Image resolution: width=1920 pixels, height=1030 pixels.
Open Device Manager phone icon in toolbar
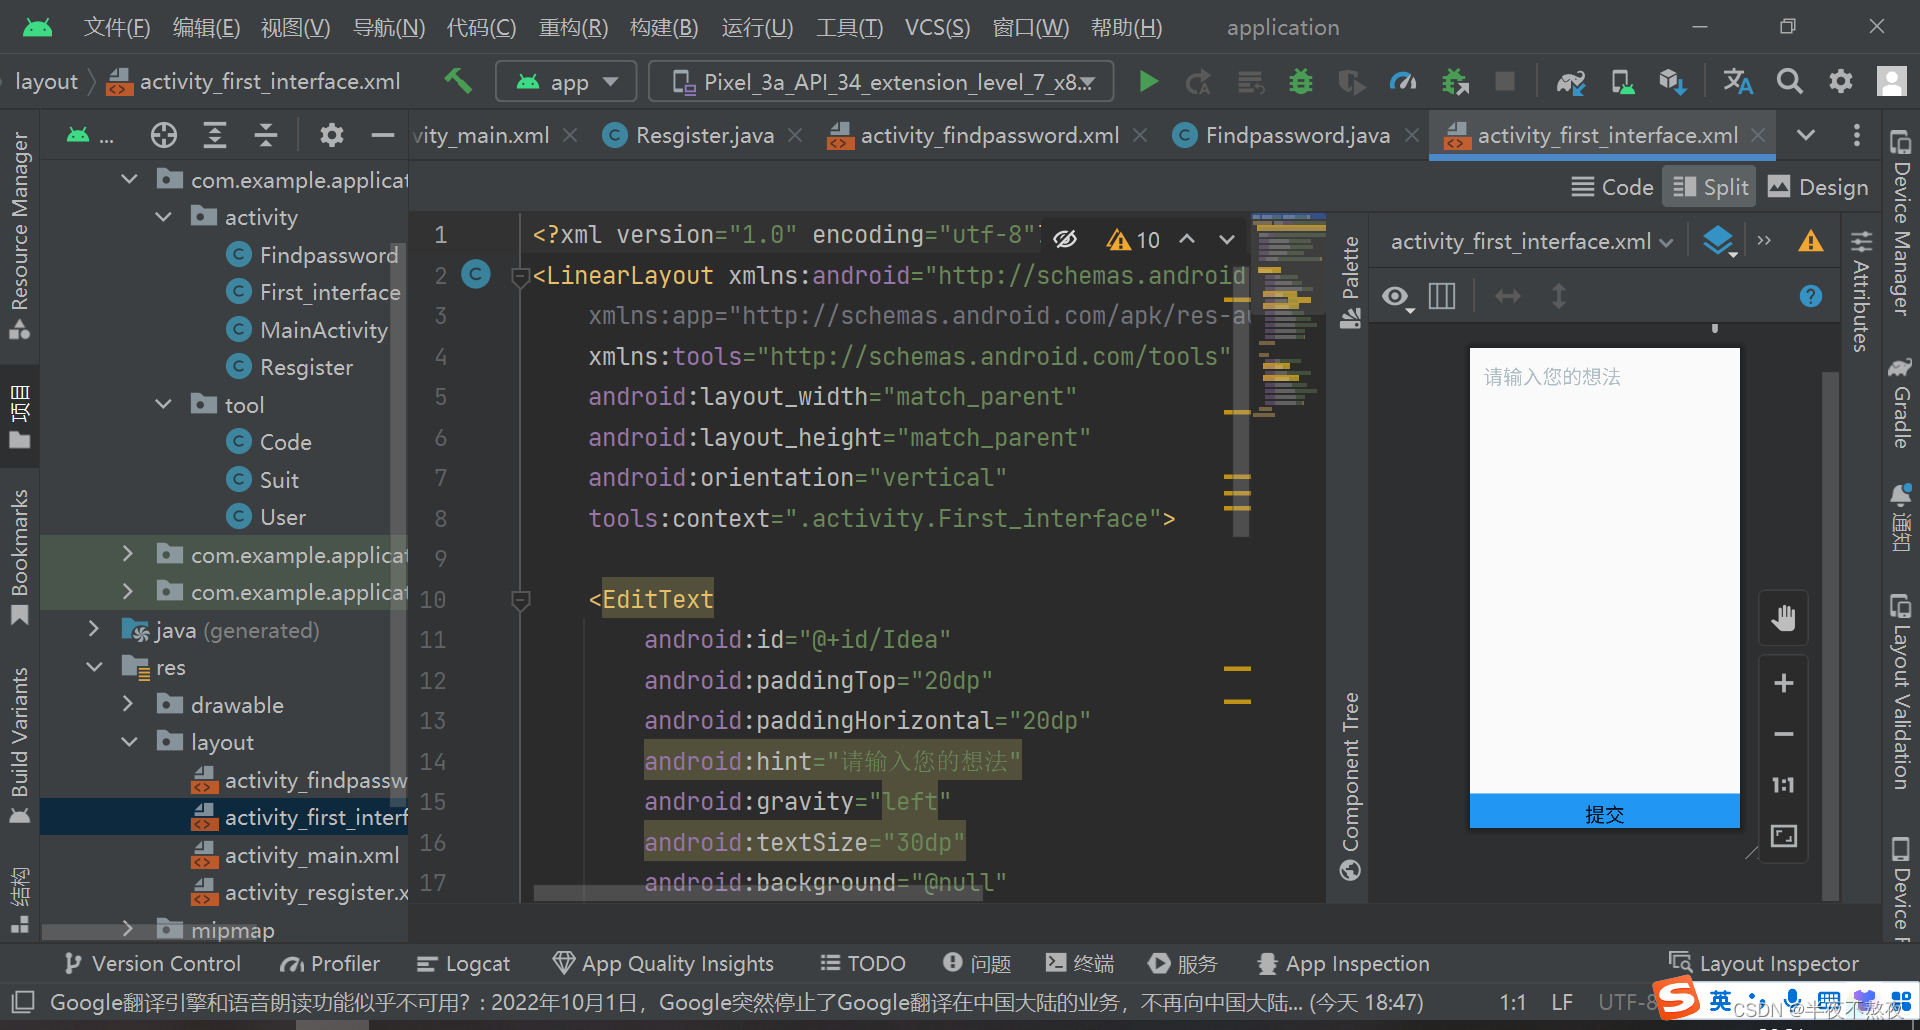point(1622,82)
